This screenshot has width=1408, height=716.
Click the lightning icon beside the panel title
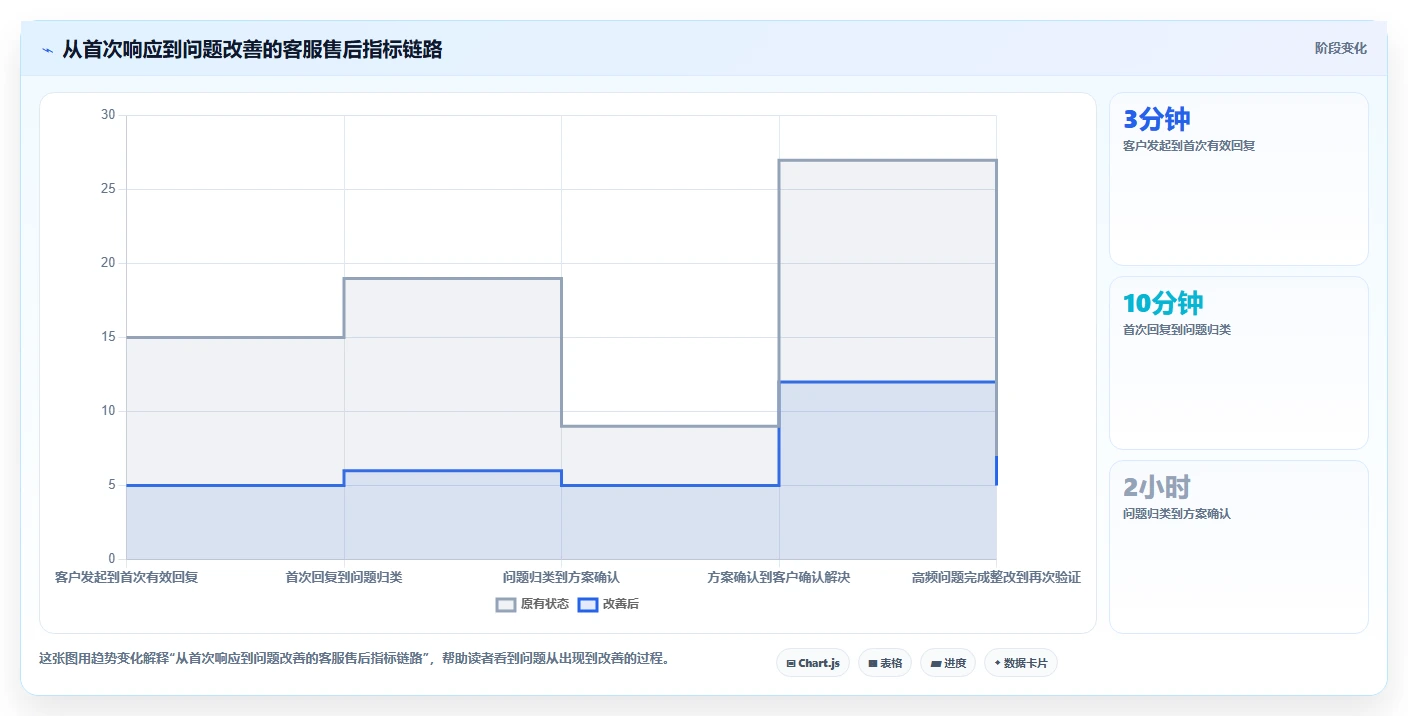pos(47,50)
